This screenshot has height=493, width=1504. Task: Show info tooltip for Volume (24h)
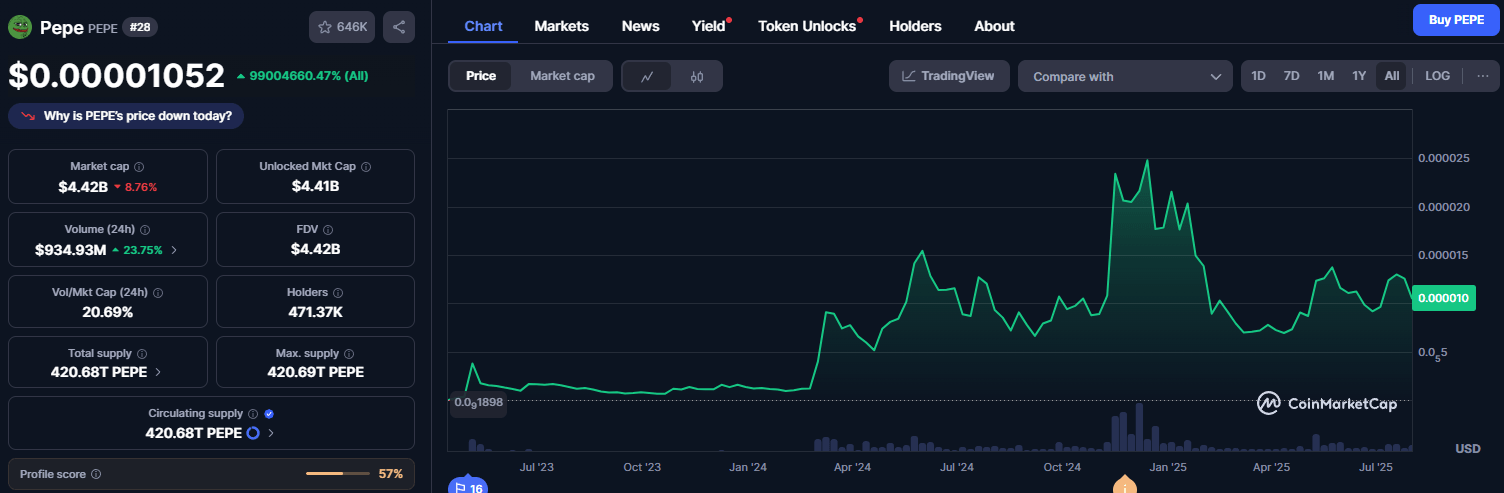point(145,230)
